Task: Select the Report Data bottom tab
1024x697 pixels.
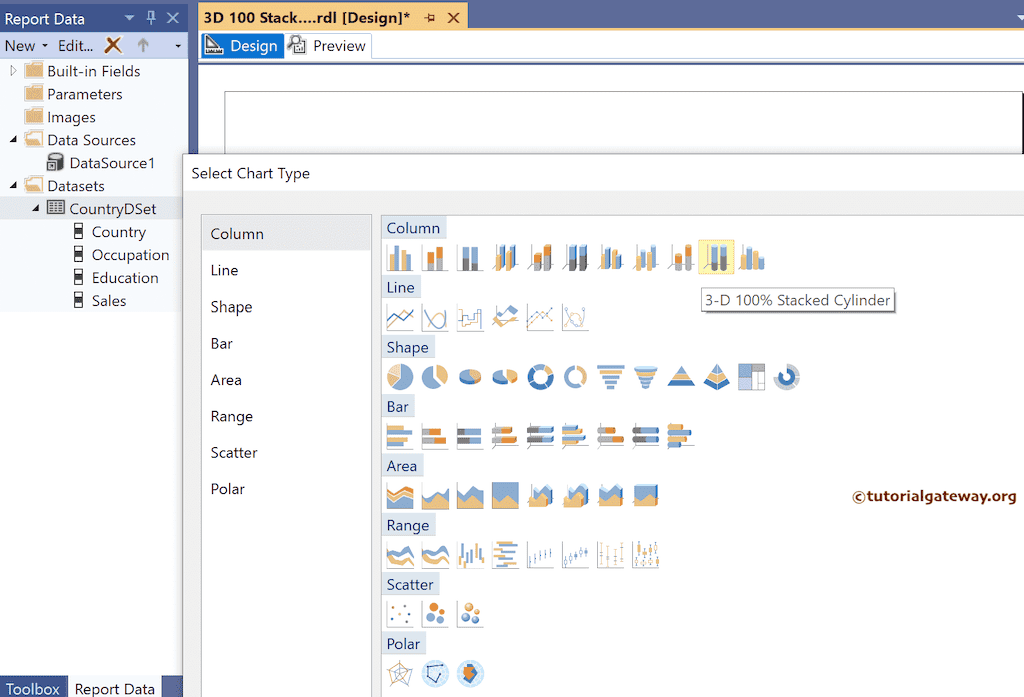Action: pos(114,688)
